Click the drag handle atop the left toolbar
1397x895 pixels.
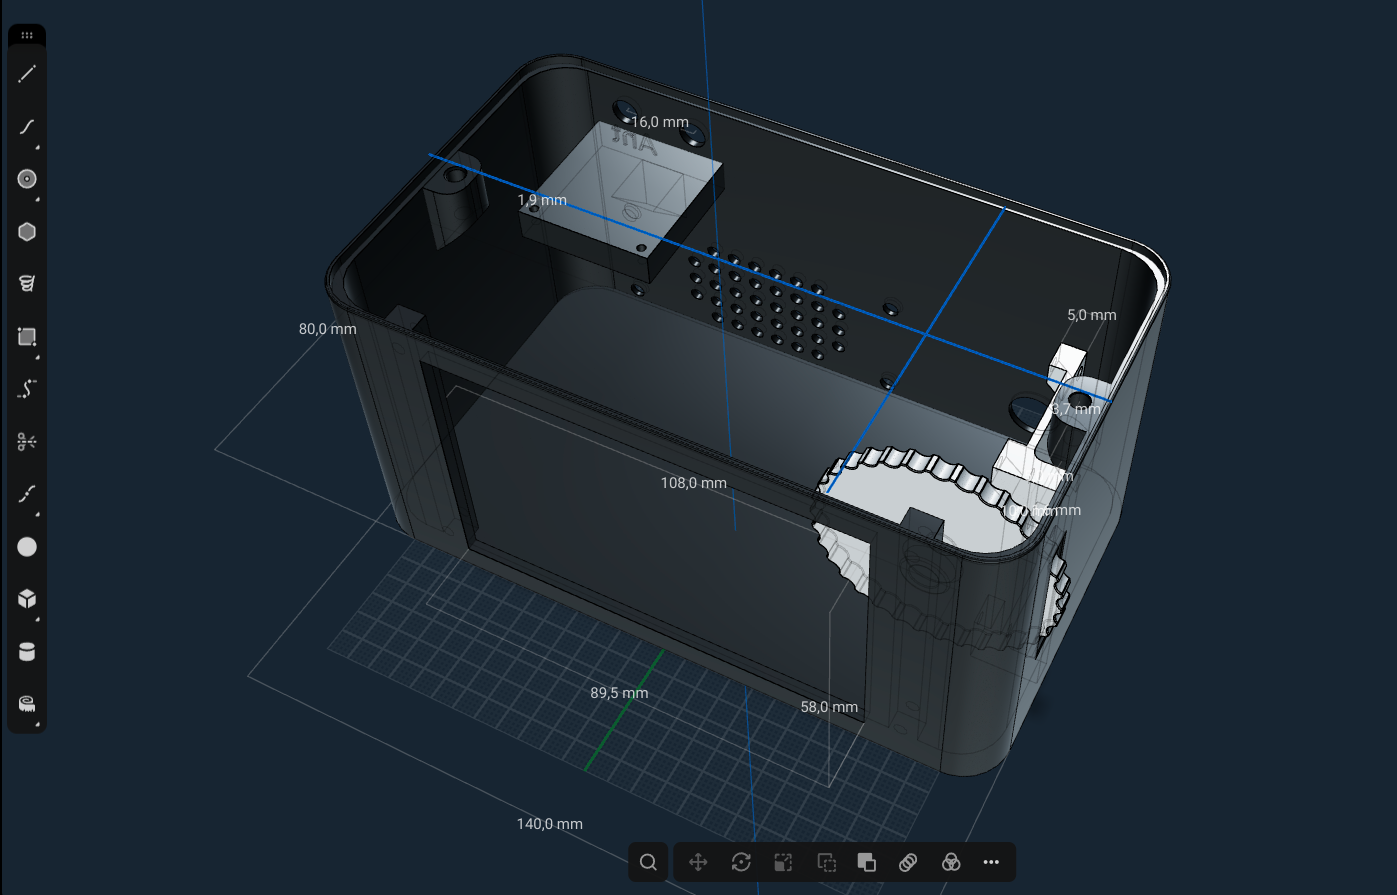coord(27,35)
